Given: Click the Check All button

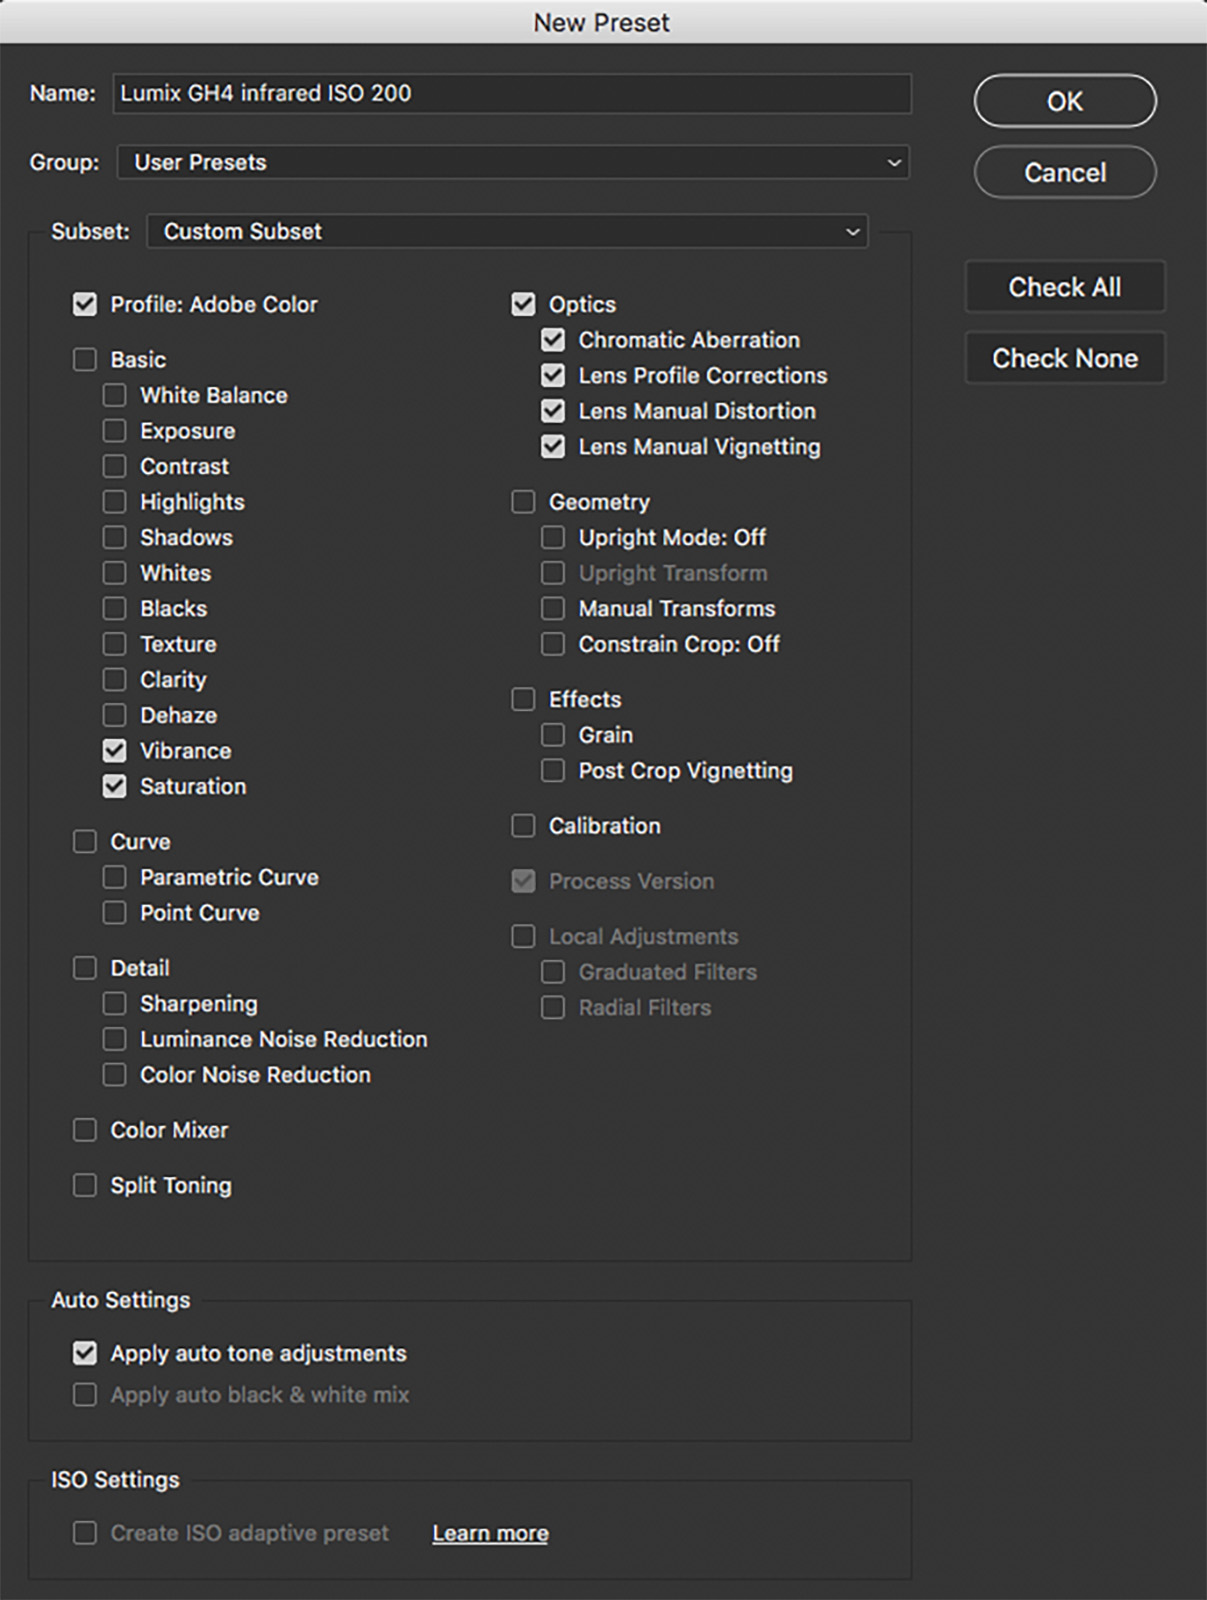Looking at the screenshot, I should [x=1065, y=287].
